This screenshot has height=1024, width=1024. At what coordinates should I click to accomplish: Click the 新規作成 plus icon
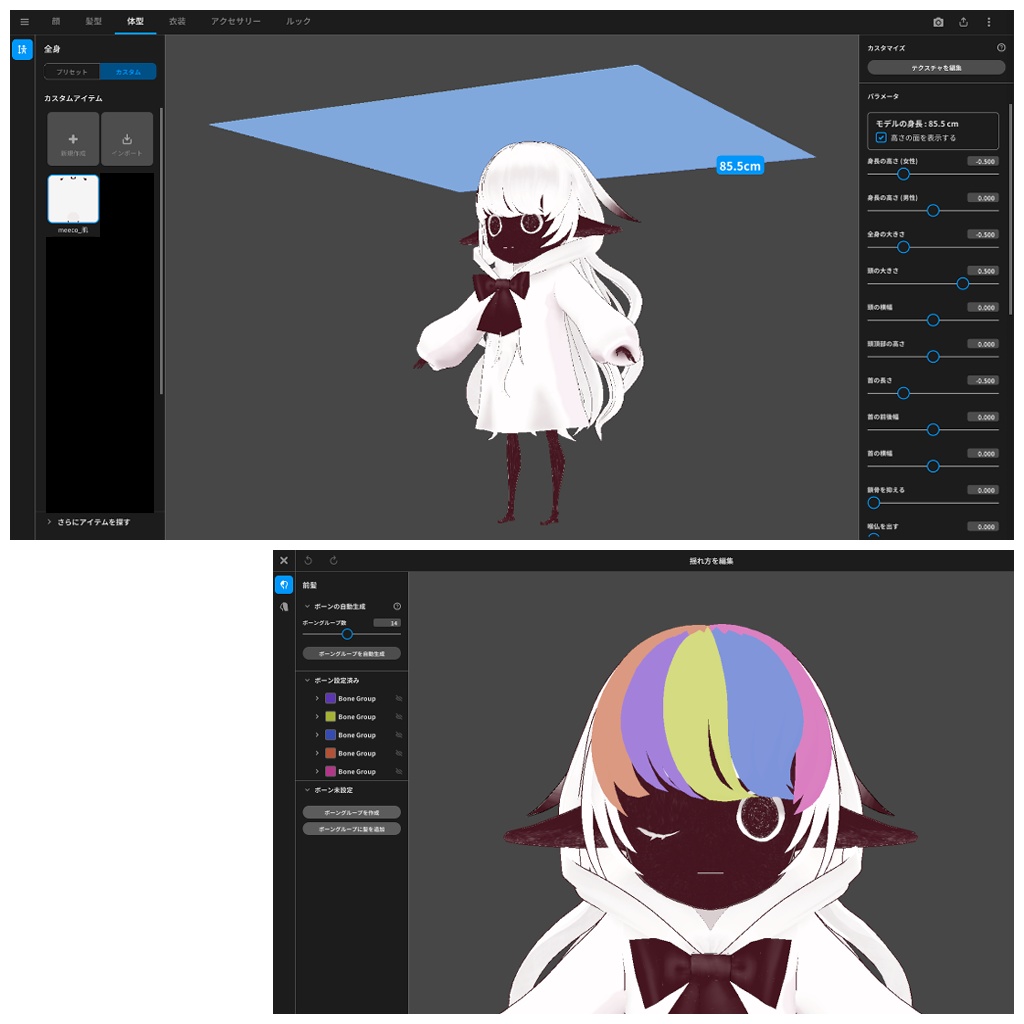(71, 138)
